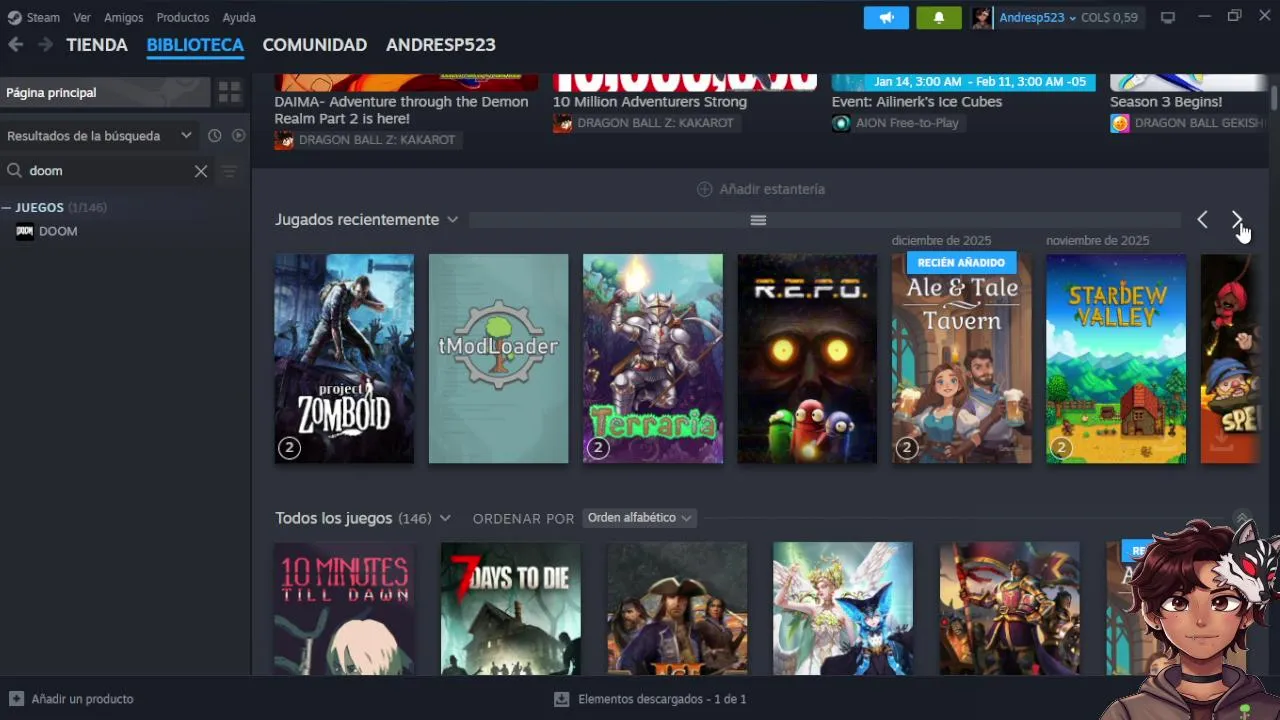Open the Ver menu
1280x720 pixels.
click(x=82, y=17)
